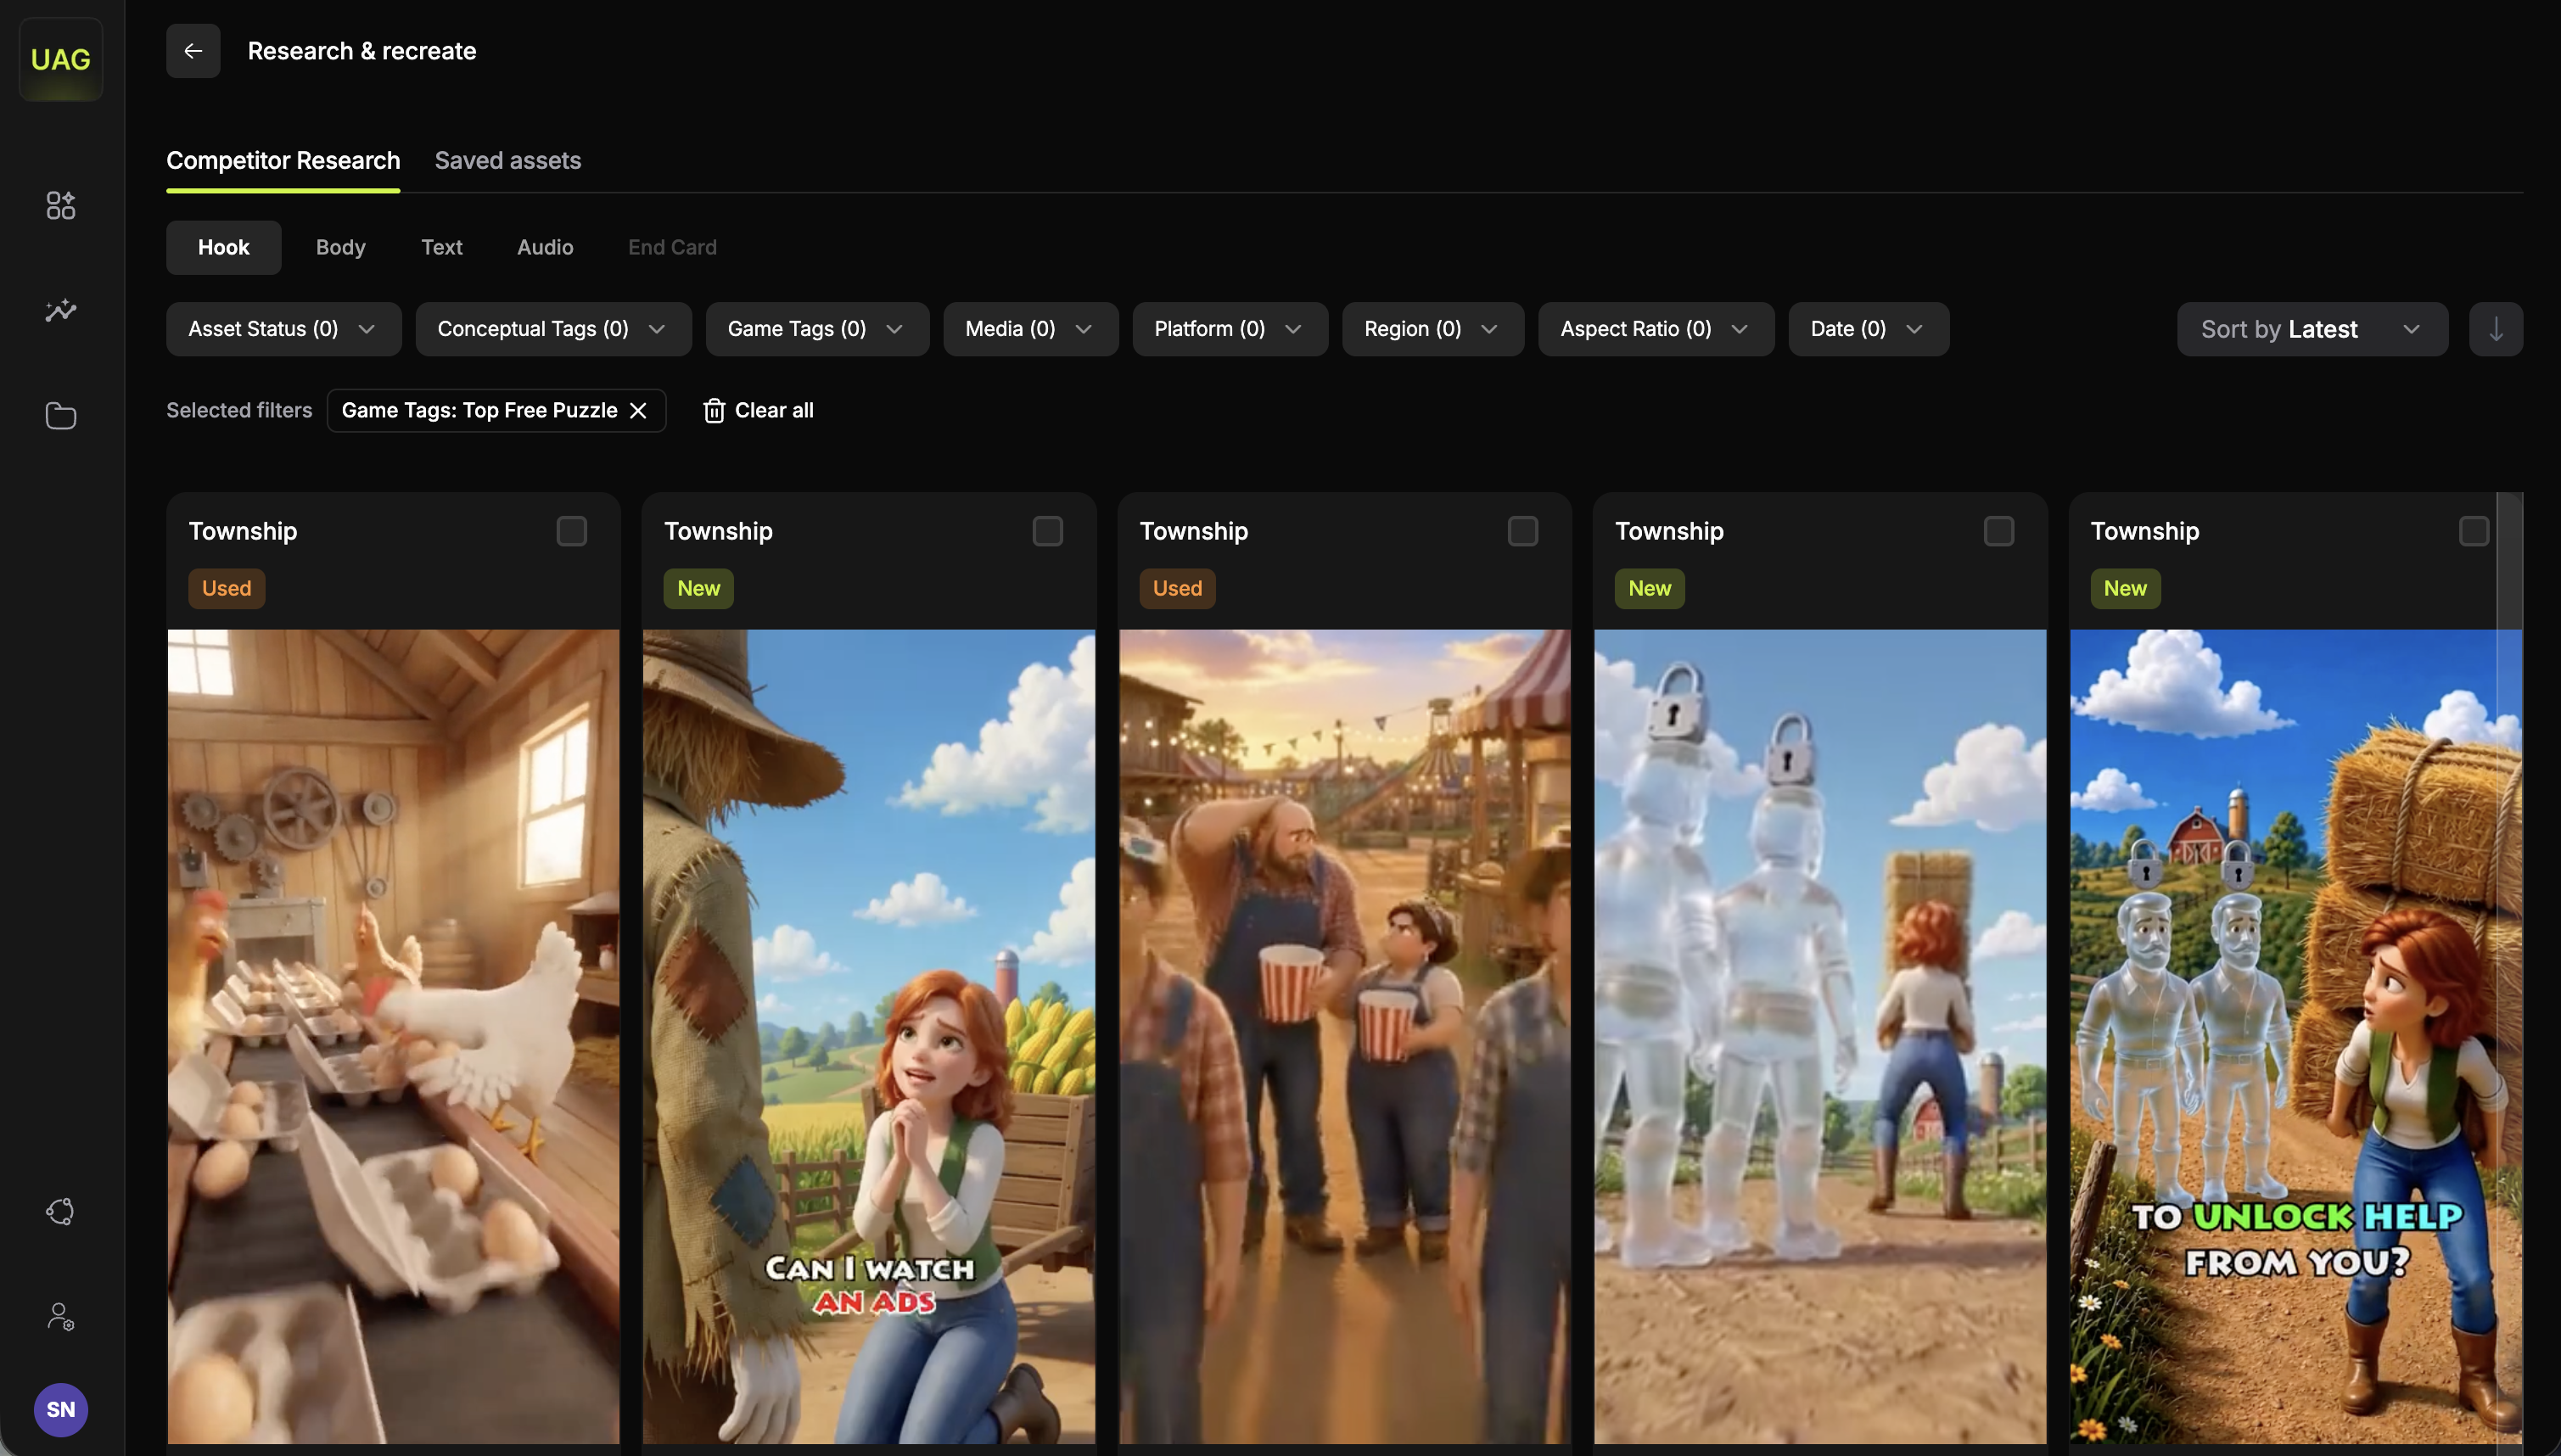Select the popcorn Township card checkbox
This screenshot has height=1456, width=2561.
coord(1523,531)
